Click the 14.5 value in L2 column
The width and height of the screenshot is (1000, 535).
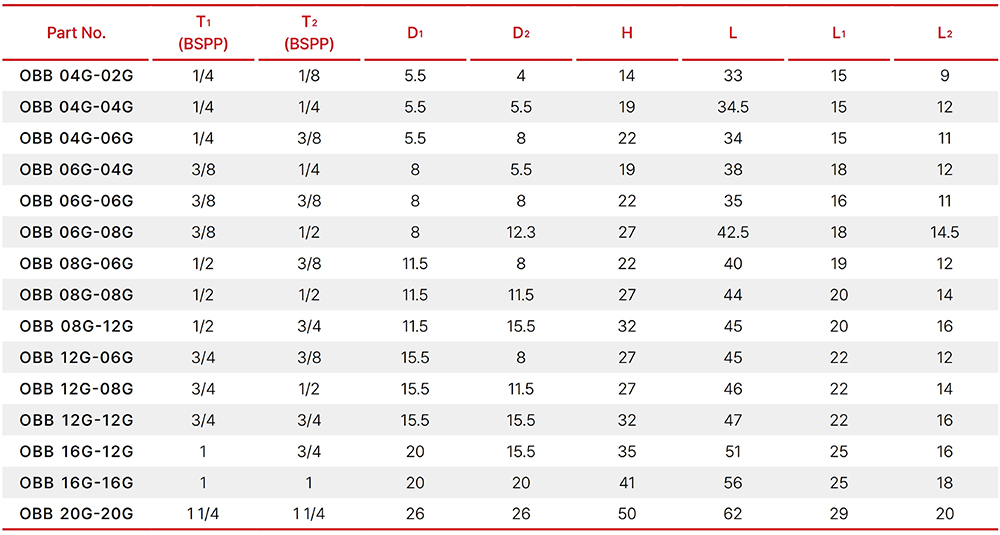945,233
